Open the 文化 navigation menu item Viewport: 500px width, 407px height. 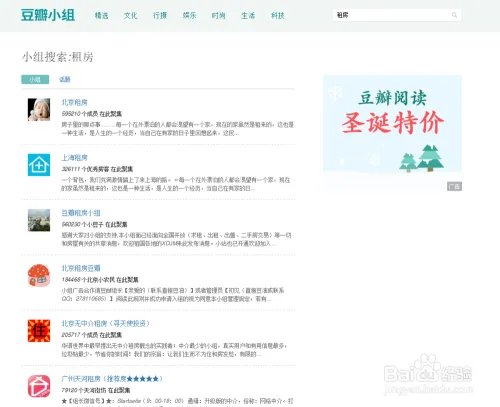click(131, 15)
